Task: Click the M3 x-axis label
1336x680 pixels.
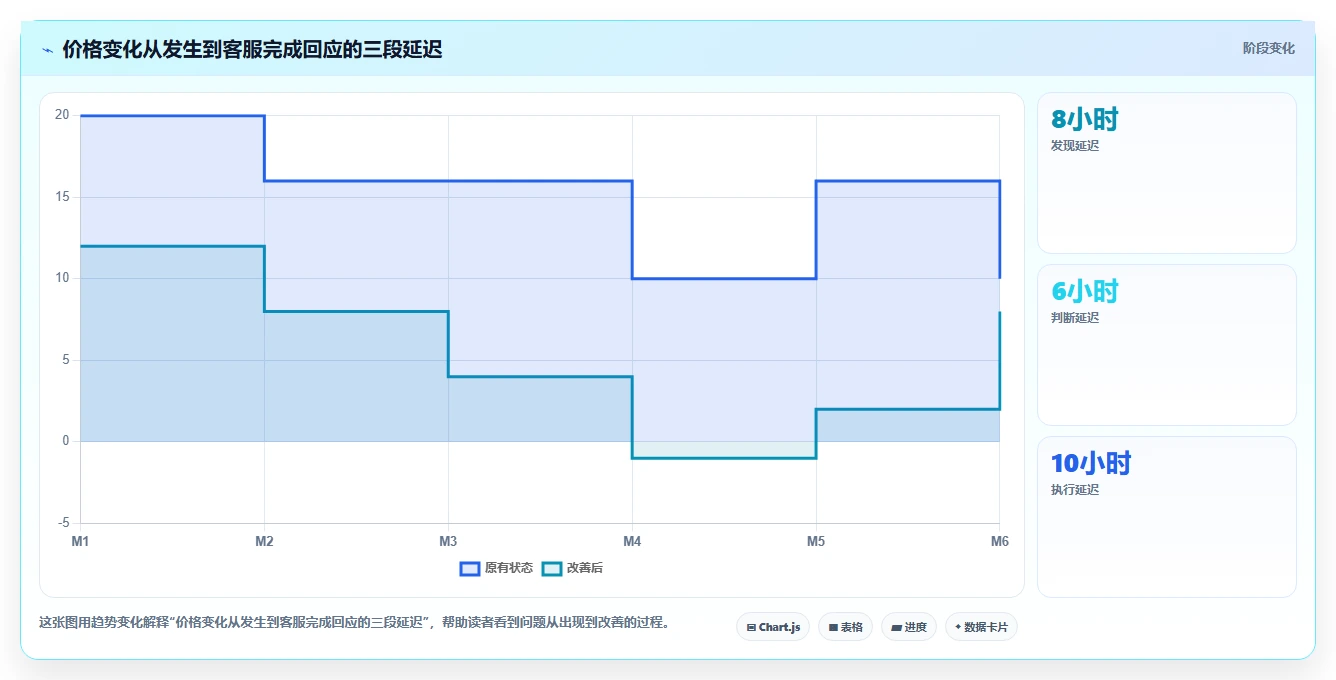Action: (x=448, y=541)
